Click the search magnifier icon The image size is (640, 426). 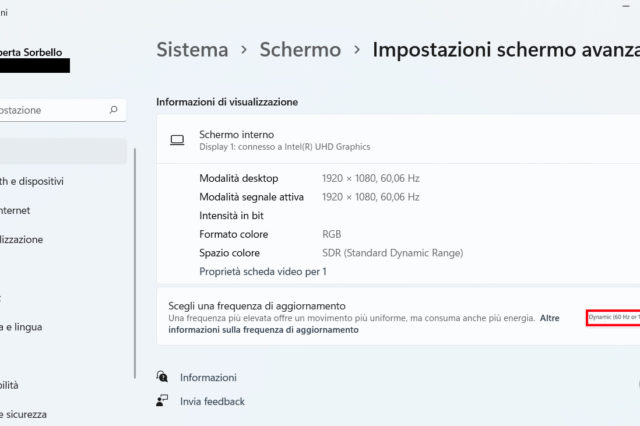coord(114,111)
